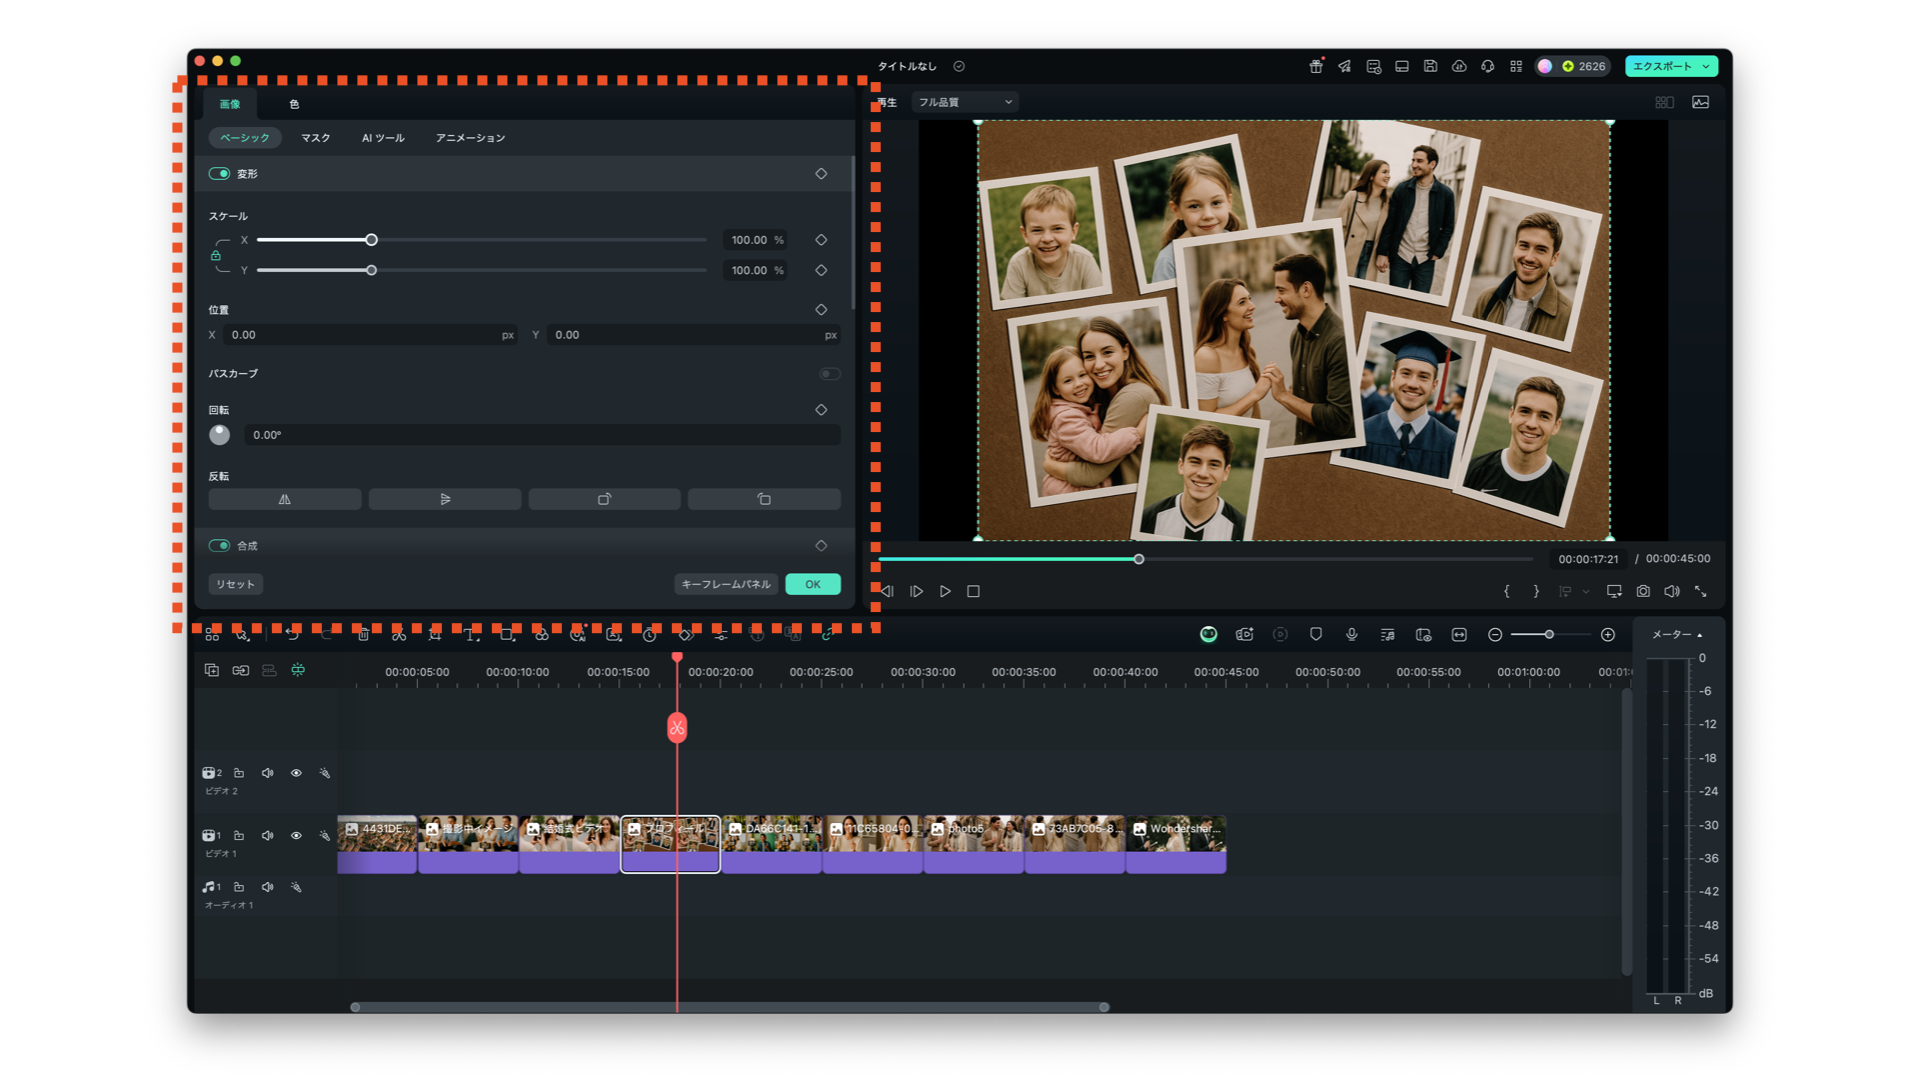The height and width of the screenshot is (1080, 1920).
Task: Switch to the 色 tab
Action: 294,104
